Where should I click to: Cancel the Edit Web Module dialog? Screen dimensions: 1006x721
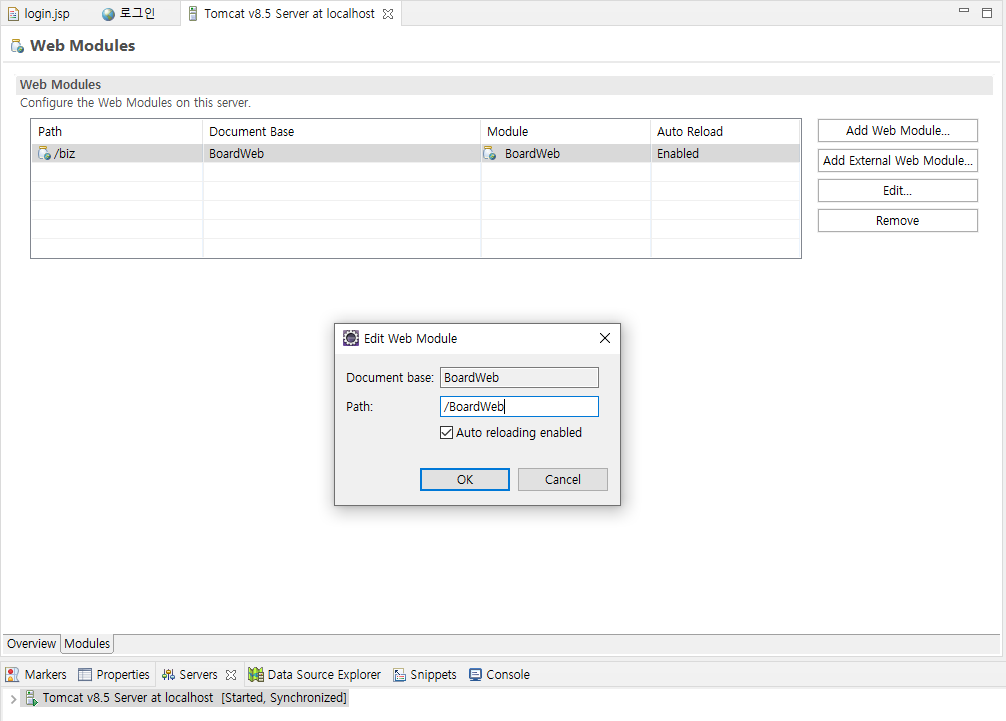(x=563, y=479)
